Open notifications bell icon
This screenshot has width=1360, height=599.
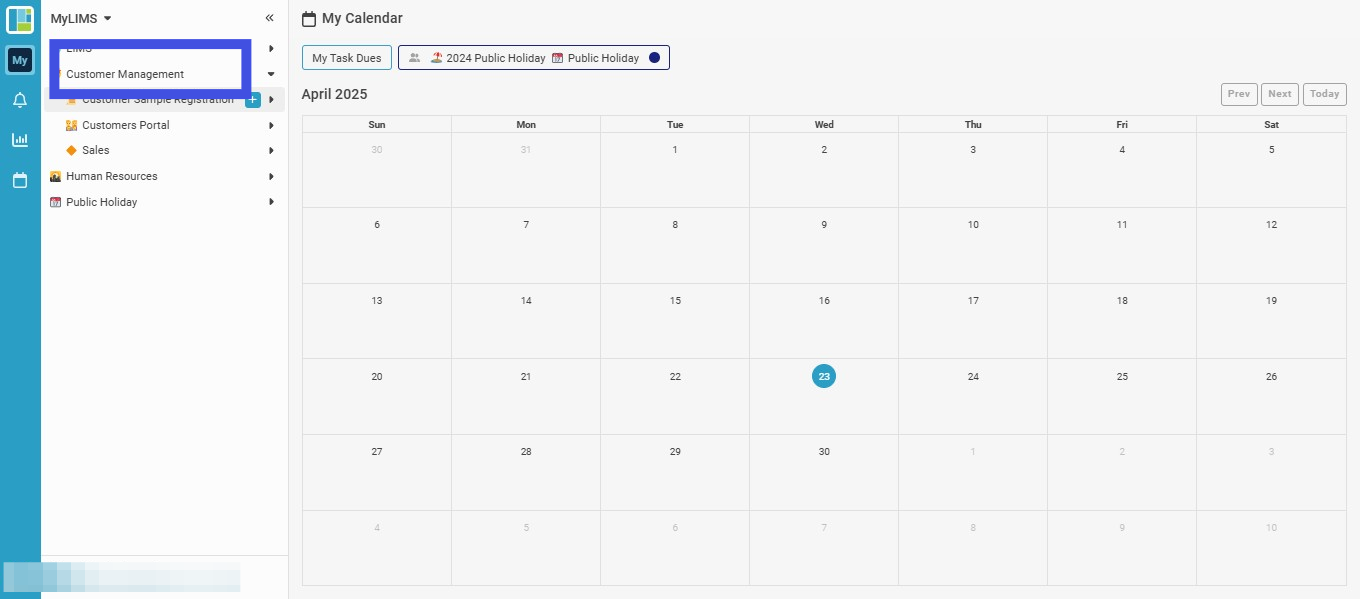[20, 100]
